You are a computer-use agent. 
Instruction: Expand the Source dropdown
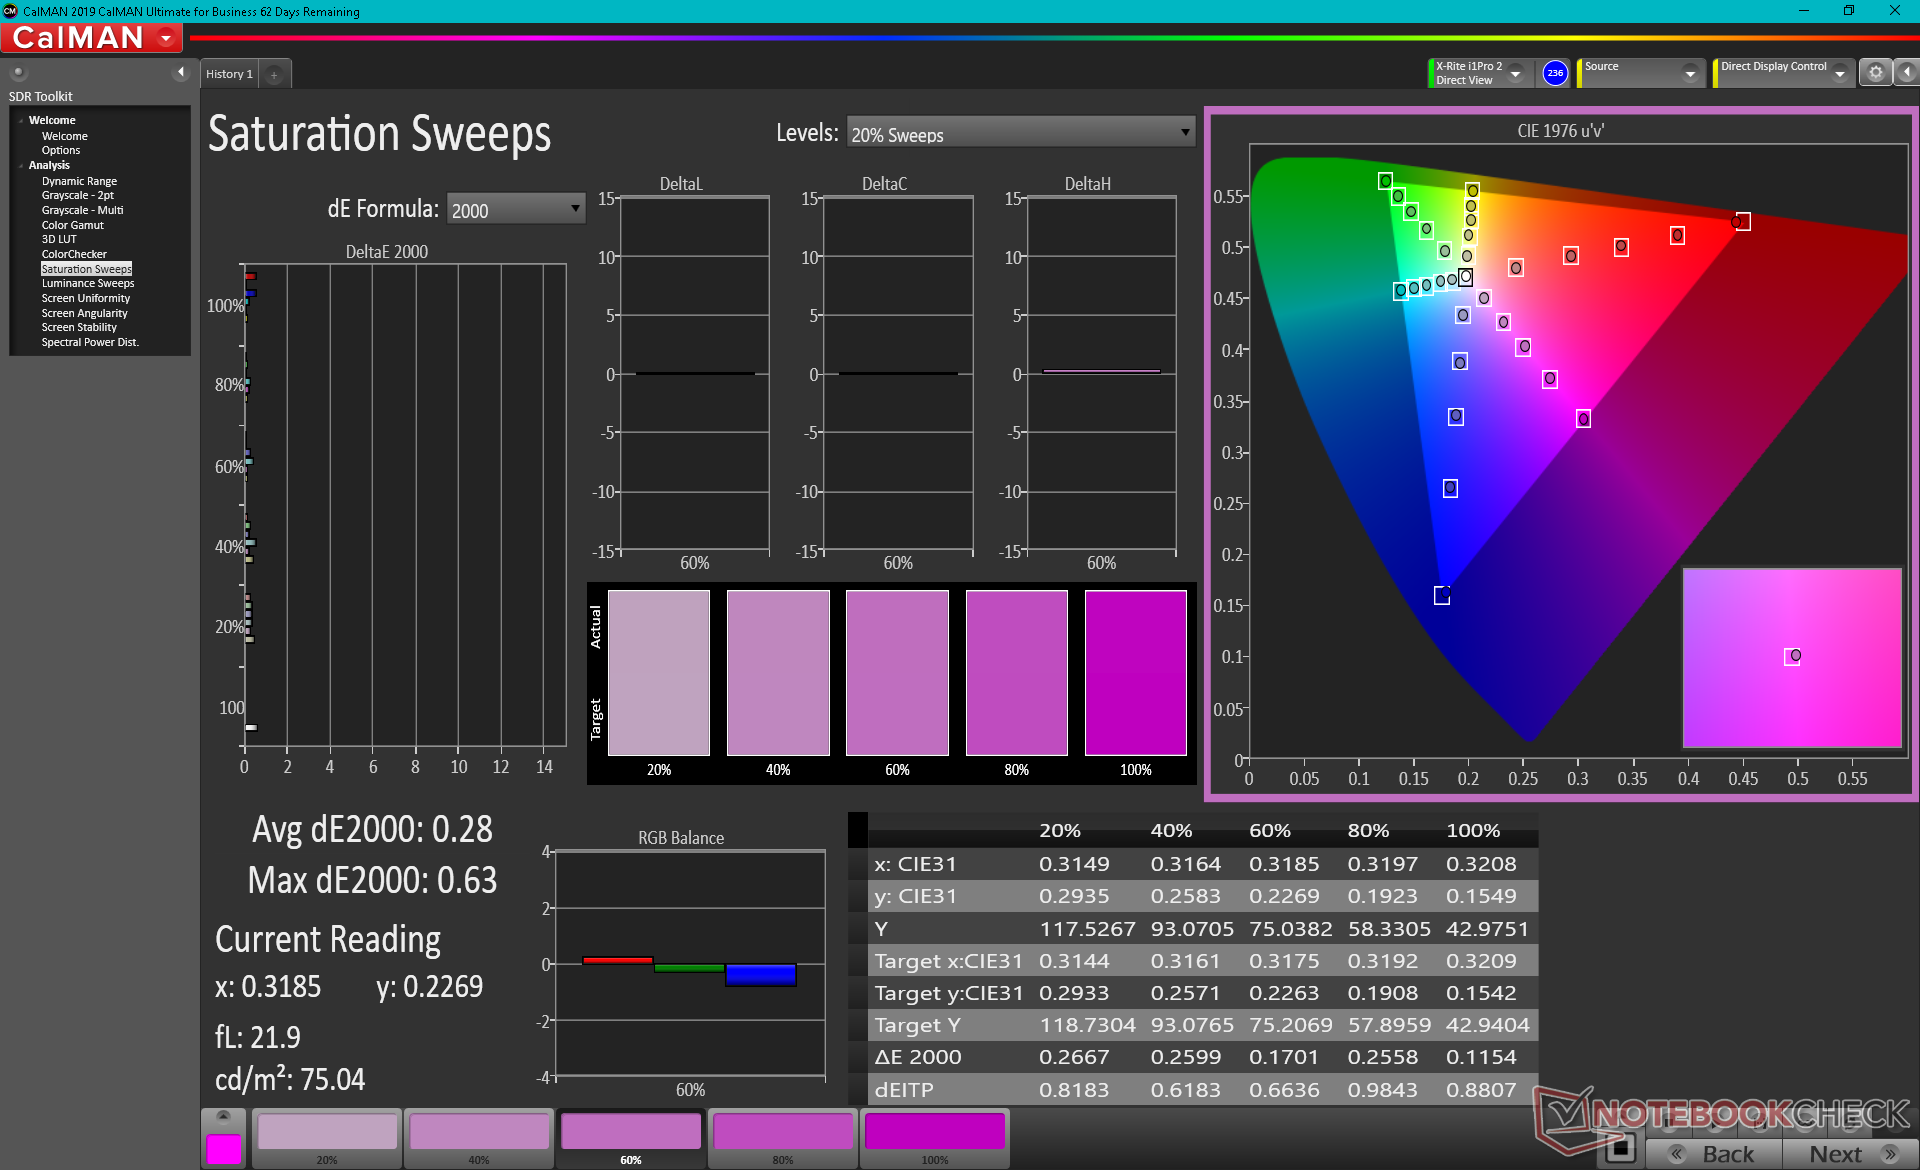(1690, 73)
